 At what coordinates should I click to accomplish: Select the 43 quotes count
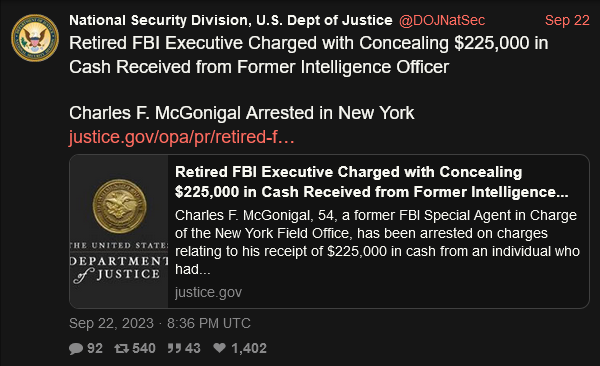tap(192, 348)
